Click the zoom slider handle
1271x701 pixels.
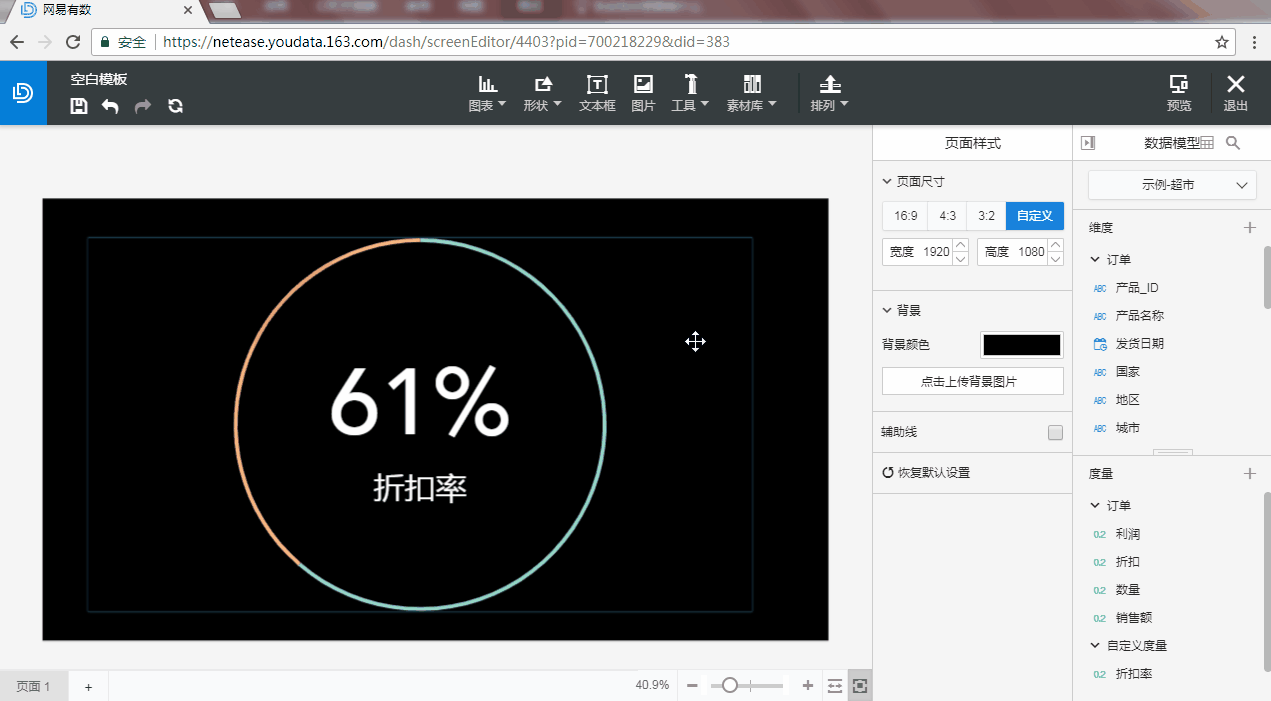tap(730, 686)
